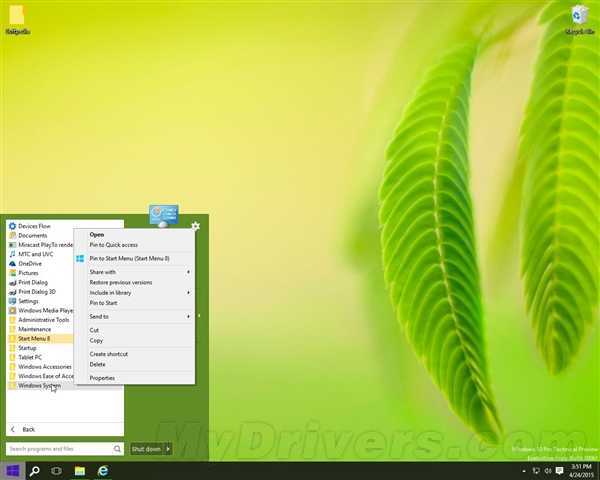Click the user account picture tile

coord(164,215)
